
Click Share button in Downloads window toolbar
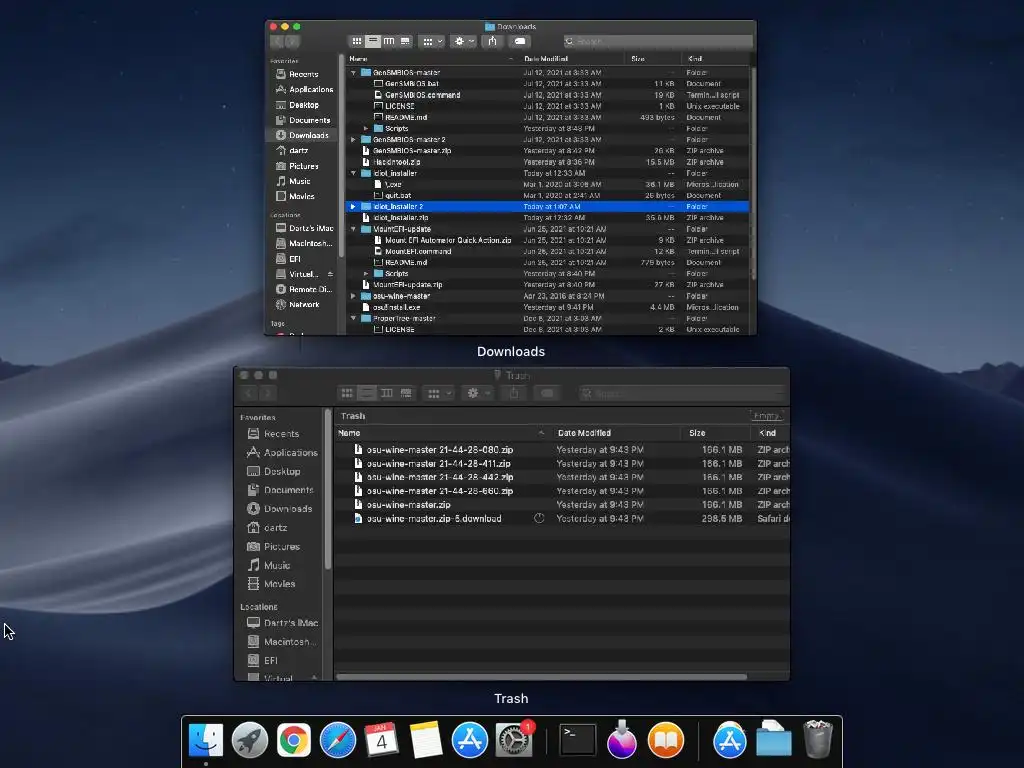(492, 41)
